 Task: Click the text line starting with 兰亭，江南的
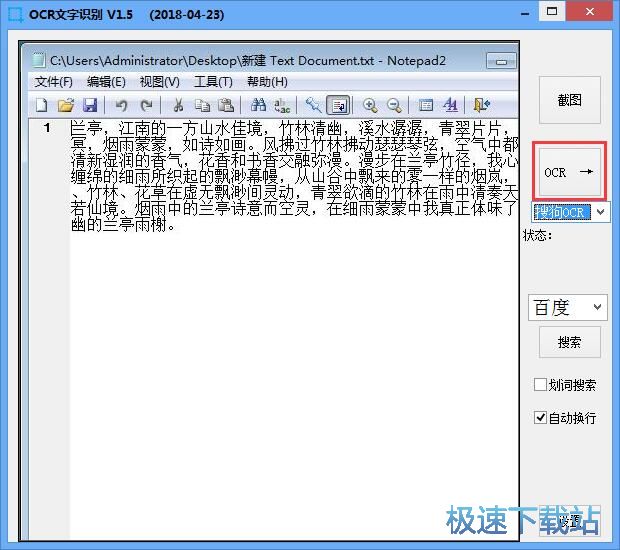[294, 129]
